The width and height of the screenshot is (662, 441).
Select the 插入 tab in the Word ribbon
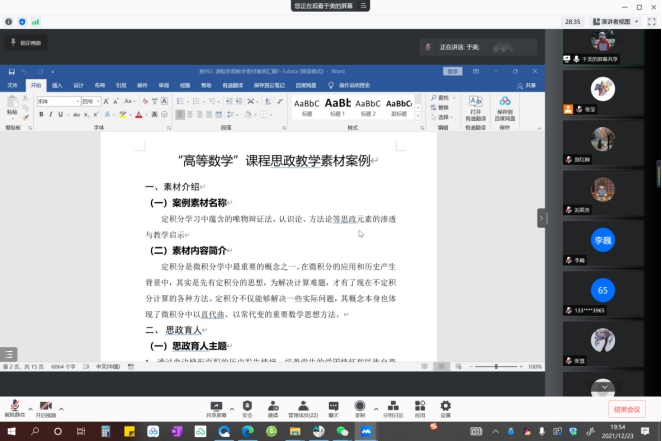click(x=57, y=86)
